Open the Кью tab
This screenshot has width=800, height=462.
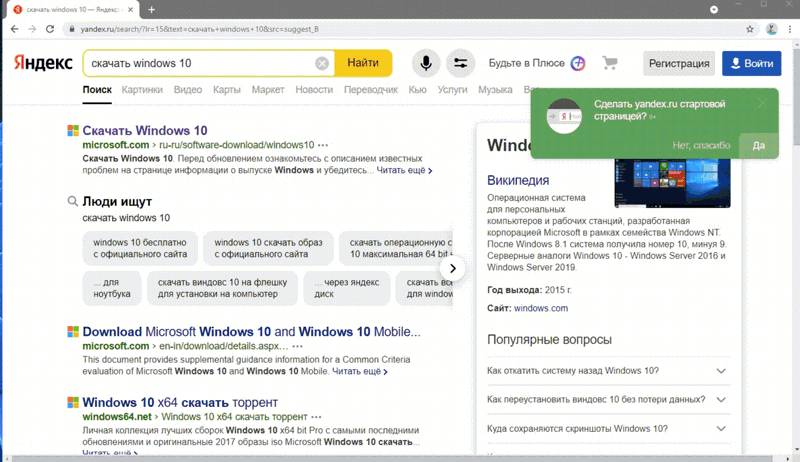(417, 90)
